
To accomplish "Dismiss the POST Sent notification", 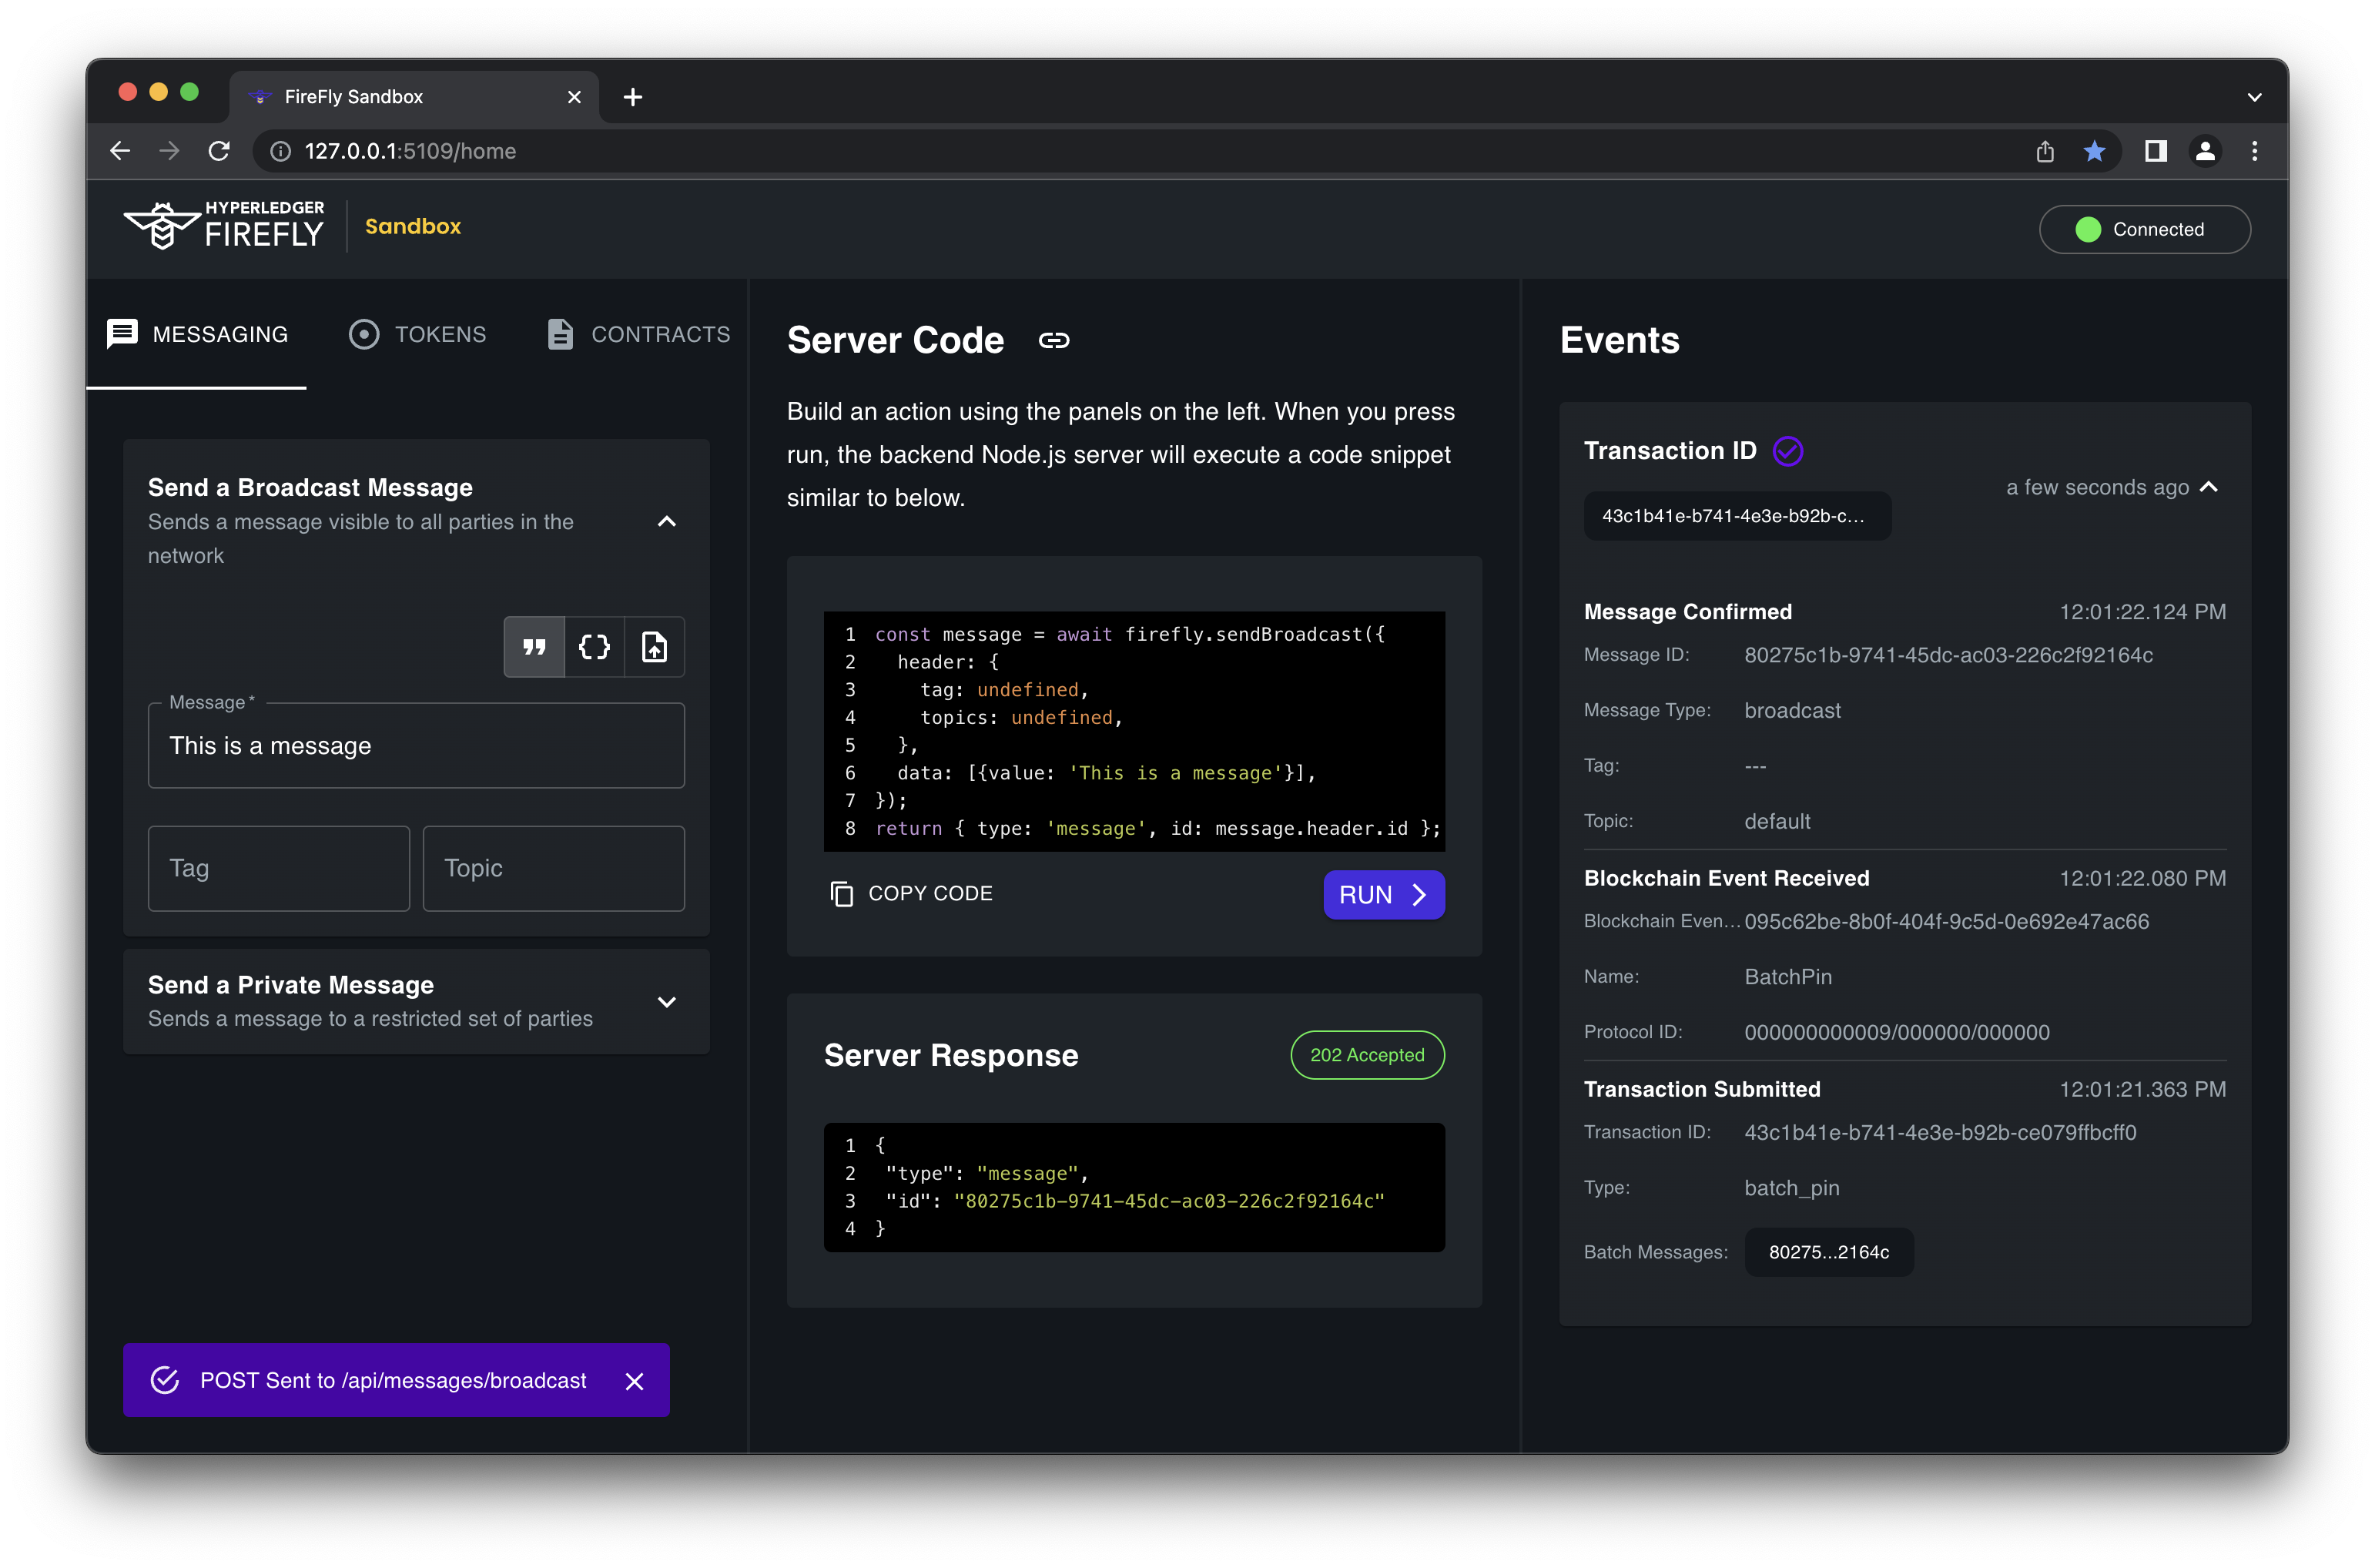I will (x=634, y=1379).
